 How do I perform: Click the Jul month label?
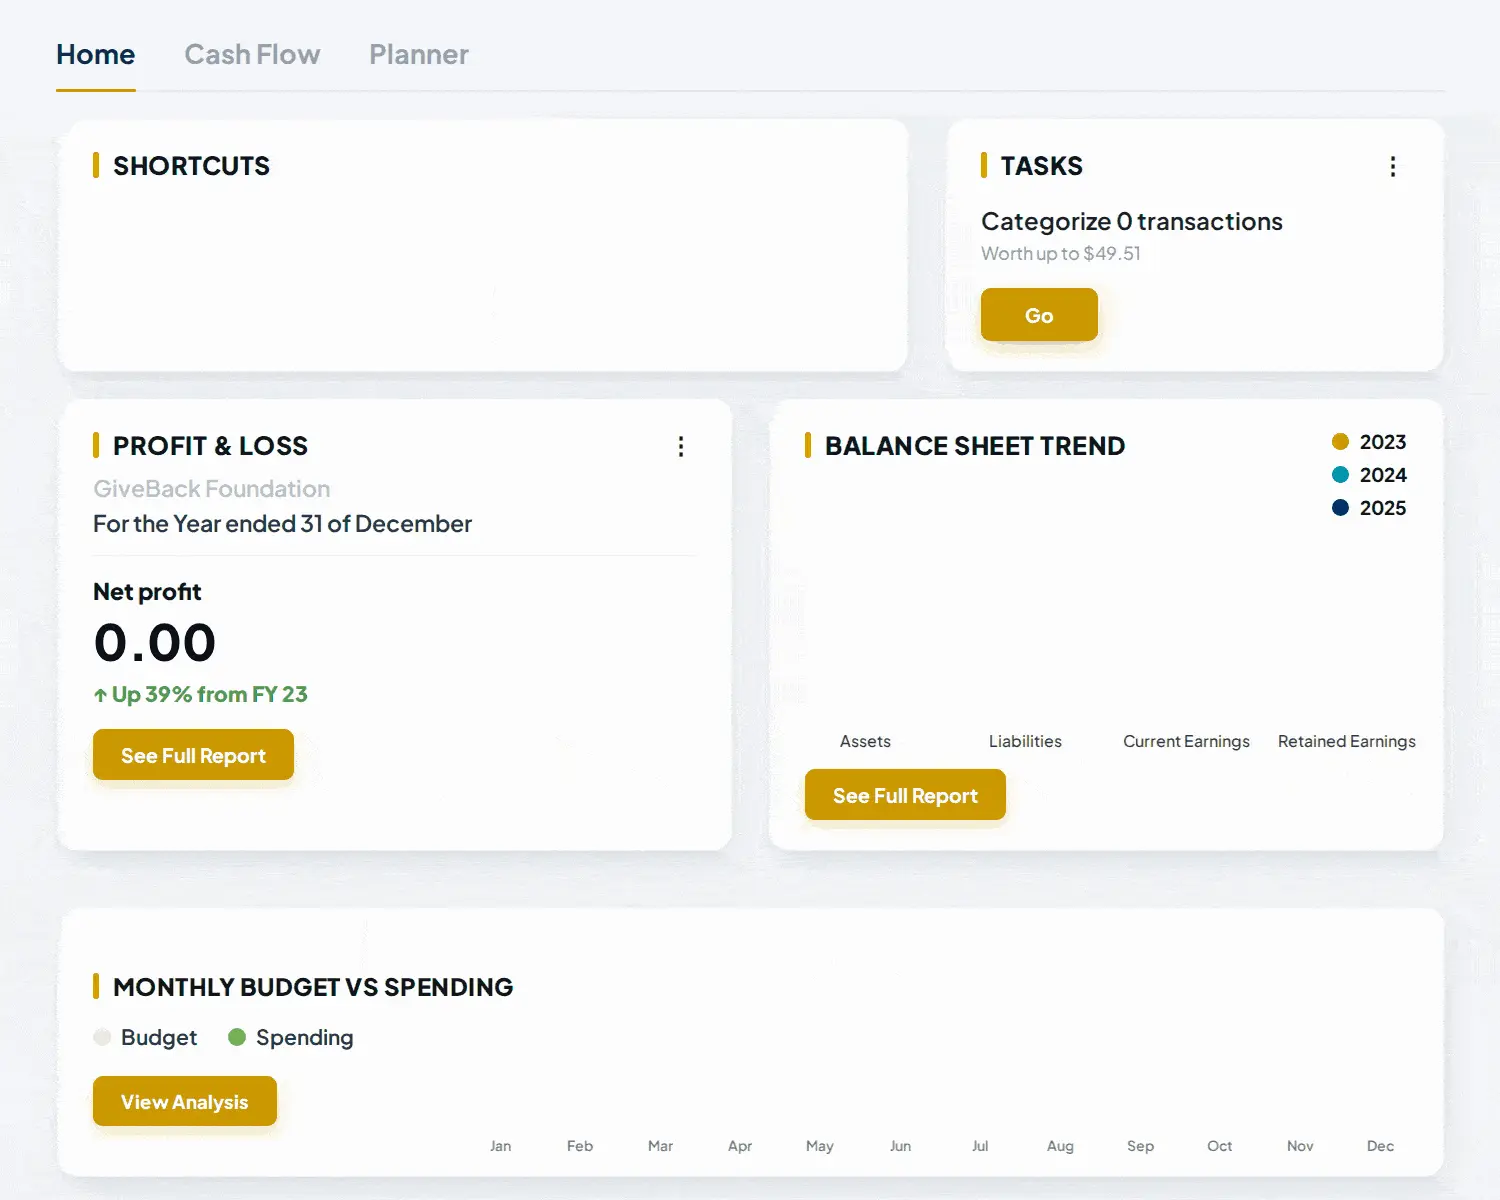point(980,1146)
